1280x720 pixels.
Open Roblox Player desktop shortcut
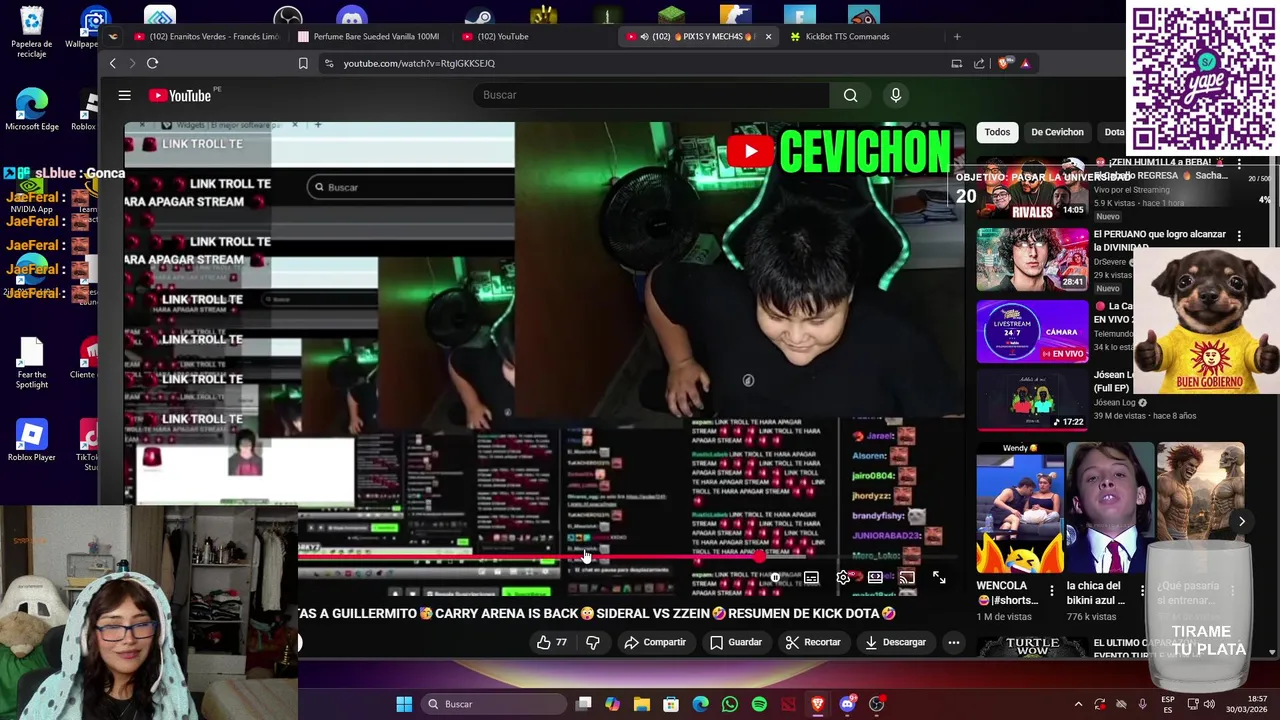[x=32, y=441]
